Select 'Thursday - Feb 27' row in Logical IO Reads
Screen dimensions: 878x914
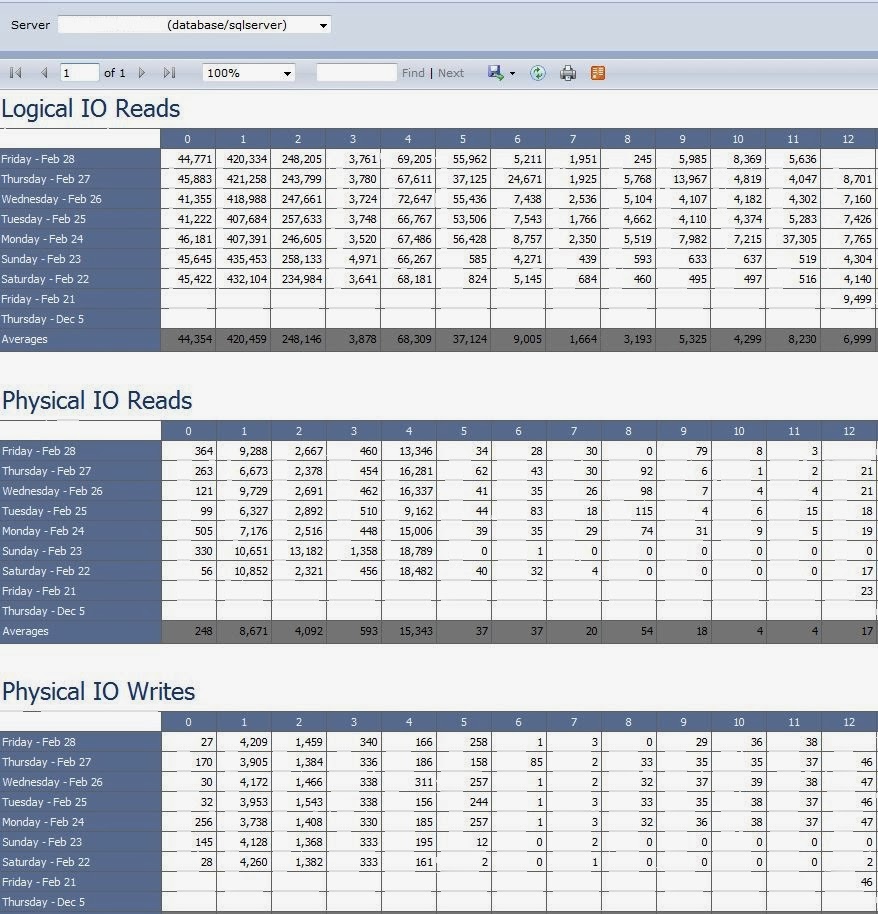coord(80,179)
